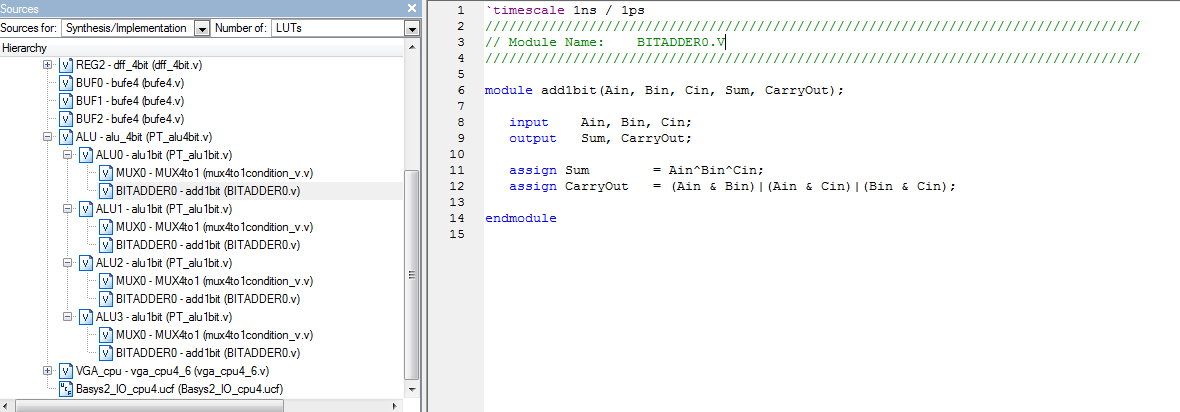This screenshot has height=412, width=1180.
Task: Expand the VGA_cpu vga_cpu4_6 node
Action: click(48, 371)
